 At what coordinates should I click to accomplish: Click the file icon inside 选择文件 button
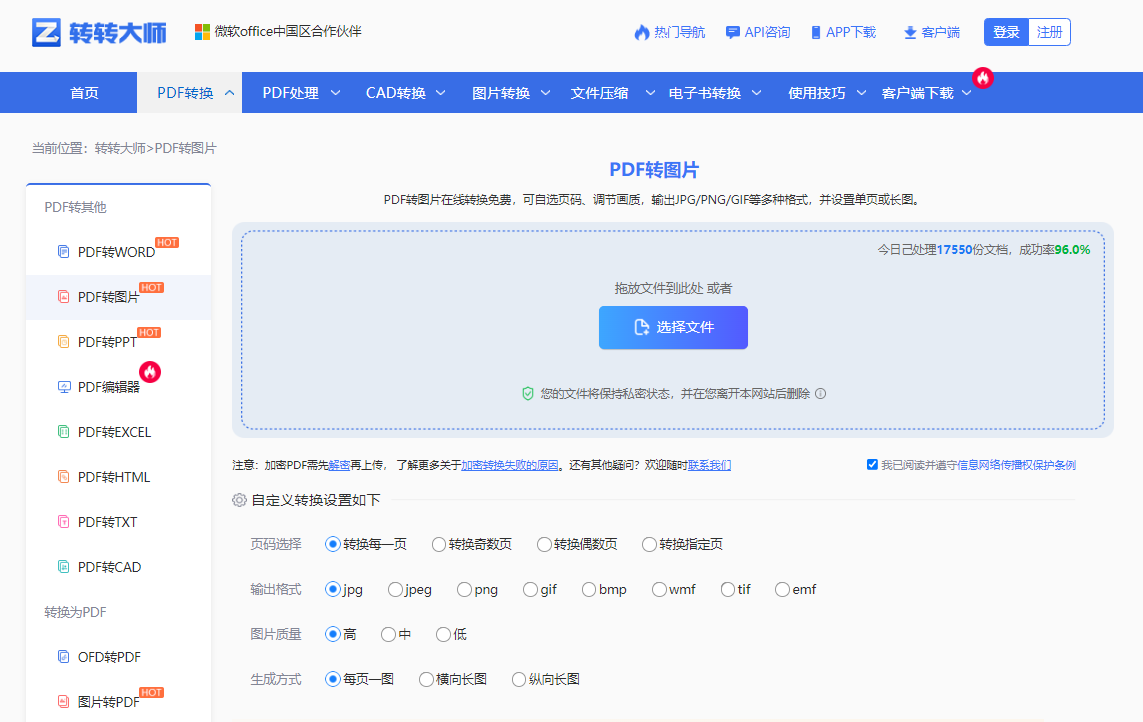tap(641, 327)
